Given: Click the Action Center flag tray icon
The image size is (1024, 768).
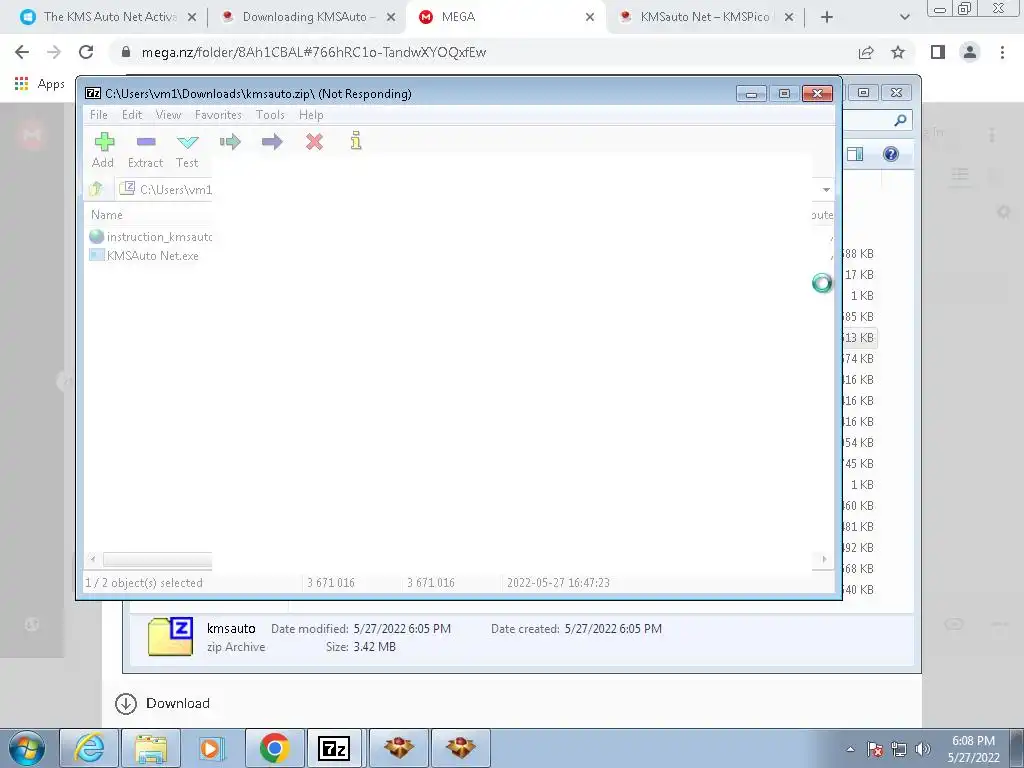Looking at the screenshot, I should [x=875, y=749].
